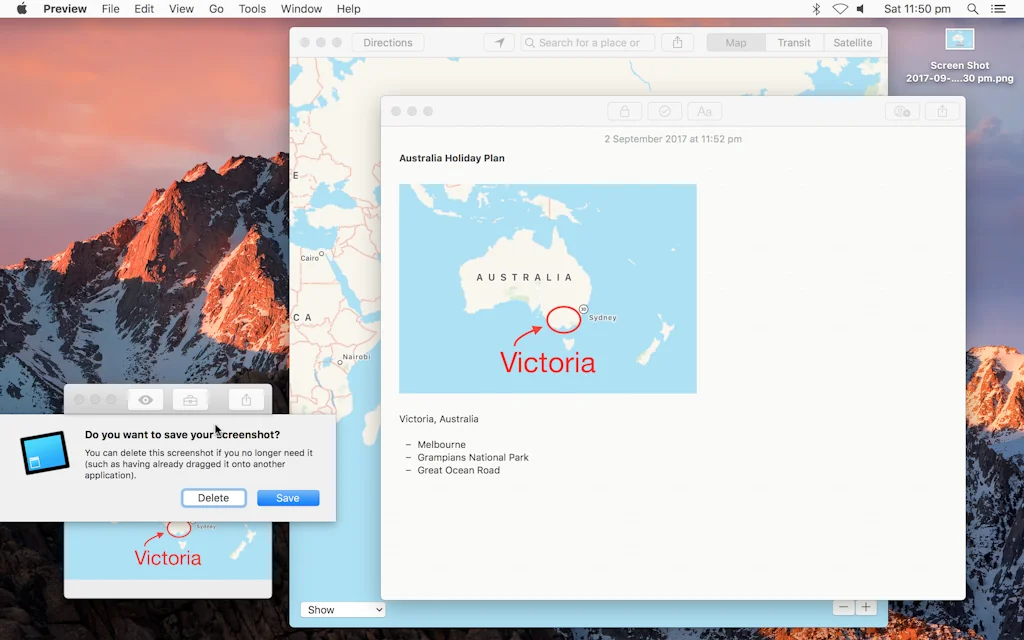Click the Maps toolbar share icon
1024x640 pixels.
pos(678,43)
